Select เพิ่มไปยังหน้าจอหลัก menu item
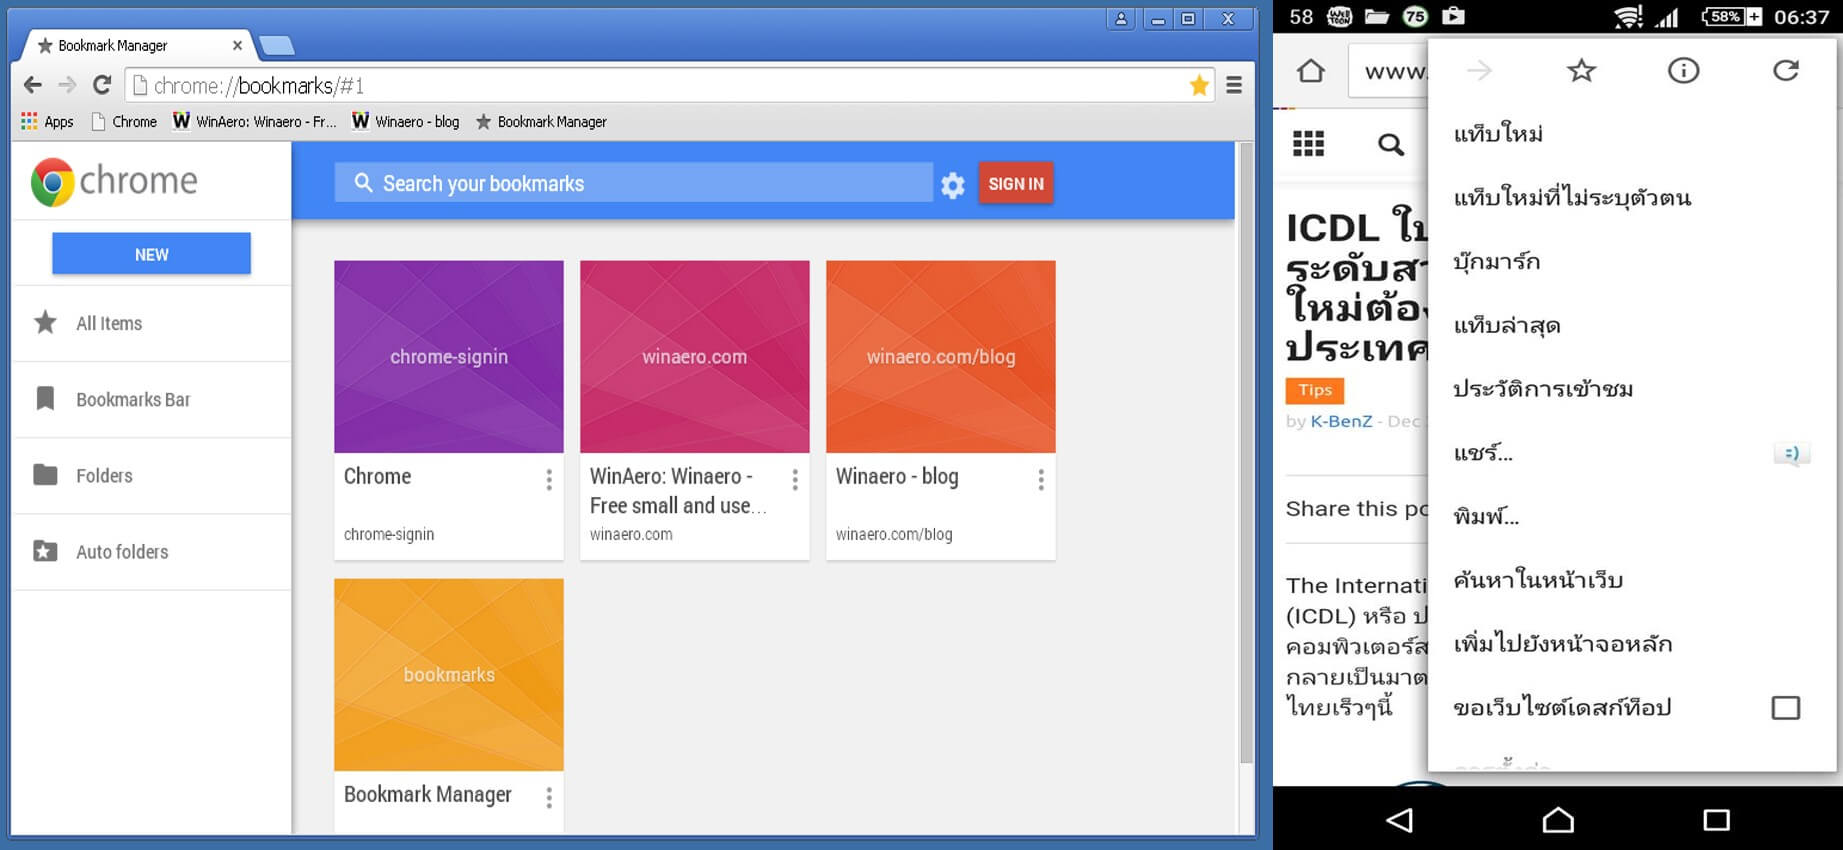 [x=1632, y=644]
